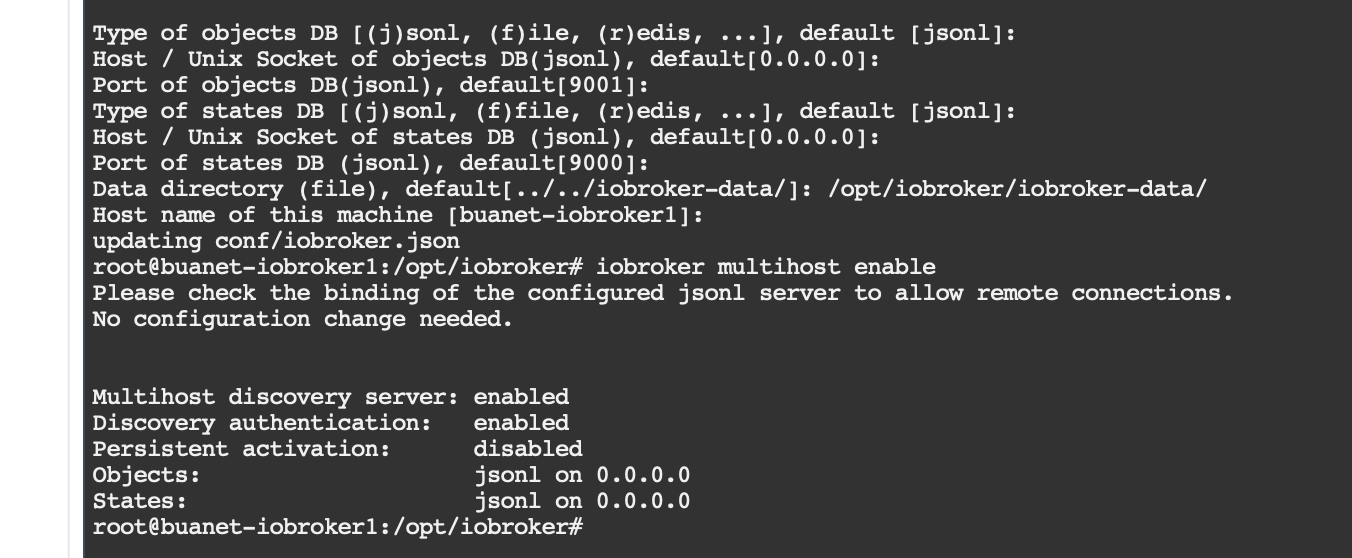Screen dimensions: 1352x558
Task: Click the States 'jsonl on 0.0.0.0' value
Action: coord(581,501)
